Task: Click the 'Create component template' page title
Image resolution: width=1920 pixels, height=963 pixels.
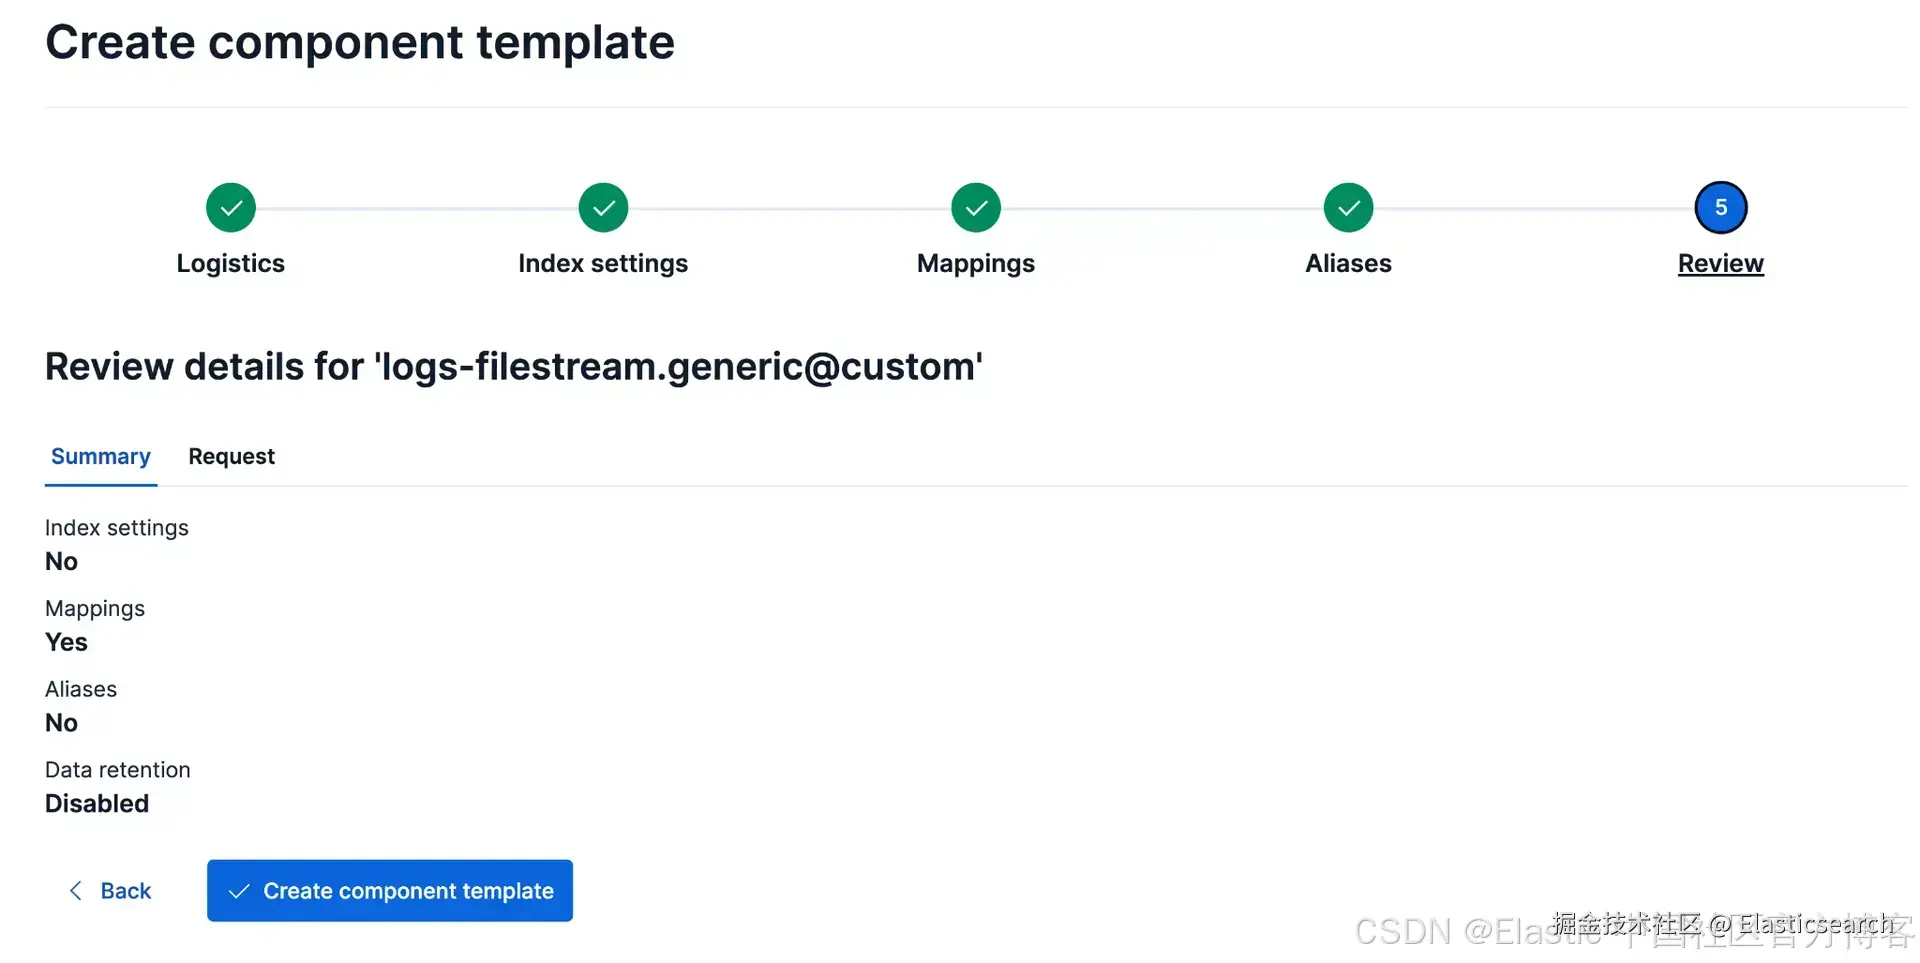Action: tap(360, 43)
